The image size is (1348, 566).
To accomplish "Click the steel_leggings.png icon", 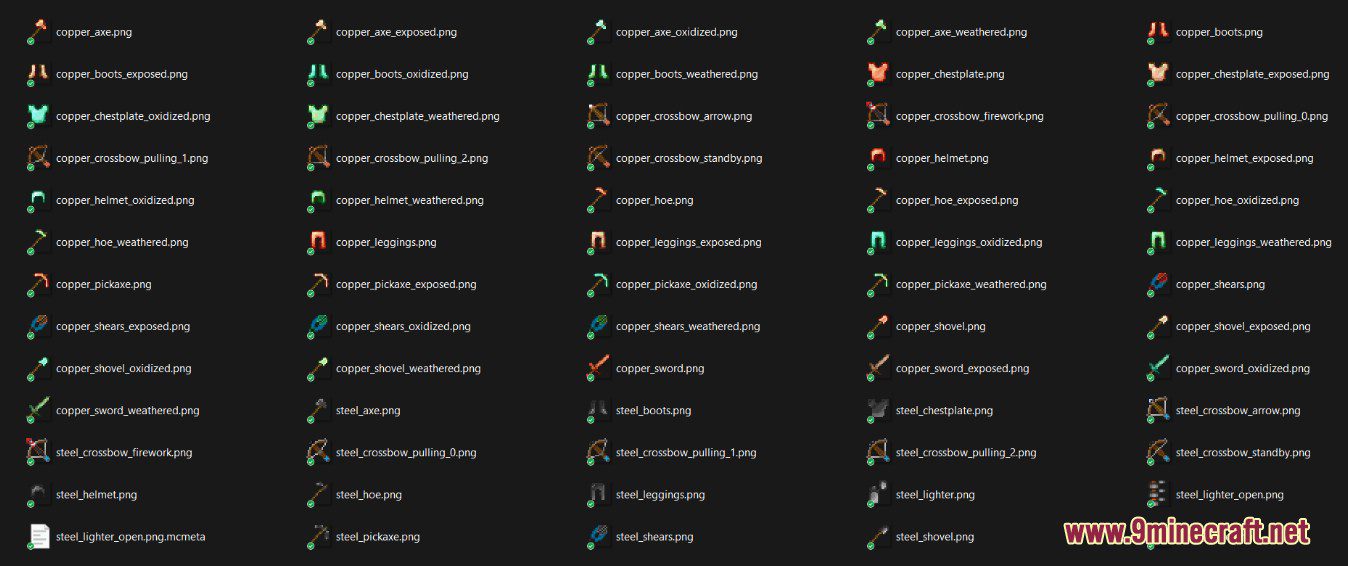I will coord(598,494).
